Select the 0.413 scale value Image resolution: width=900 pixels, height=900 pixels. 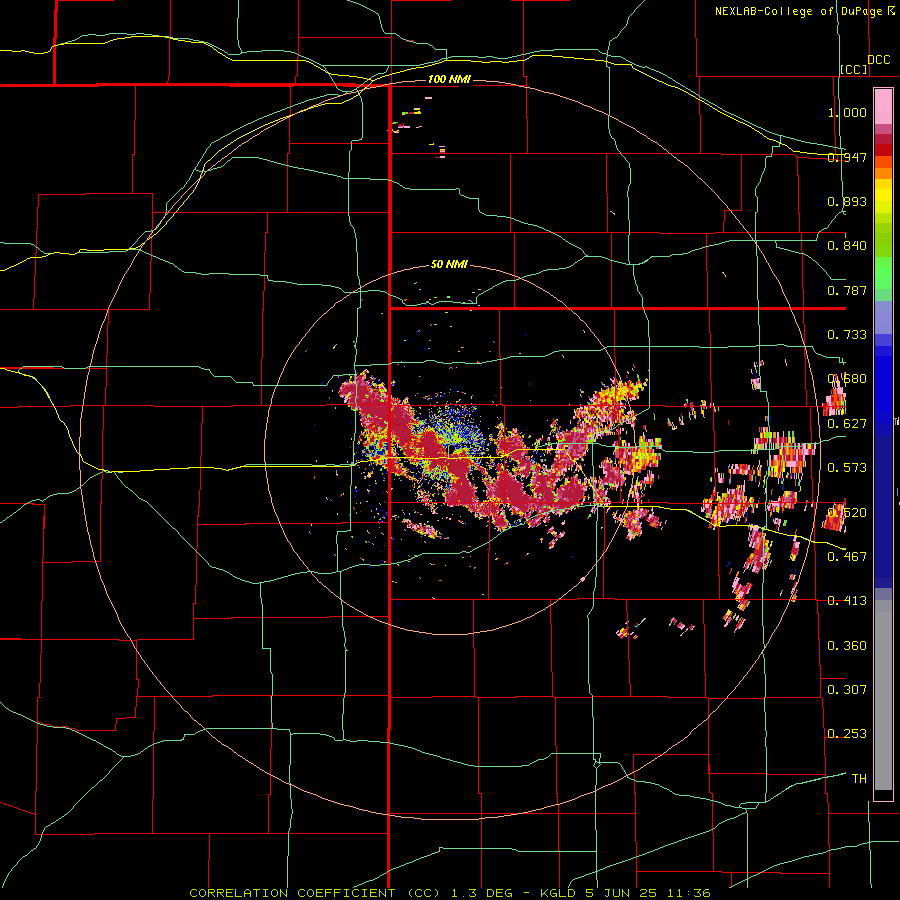(847, 601)
